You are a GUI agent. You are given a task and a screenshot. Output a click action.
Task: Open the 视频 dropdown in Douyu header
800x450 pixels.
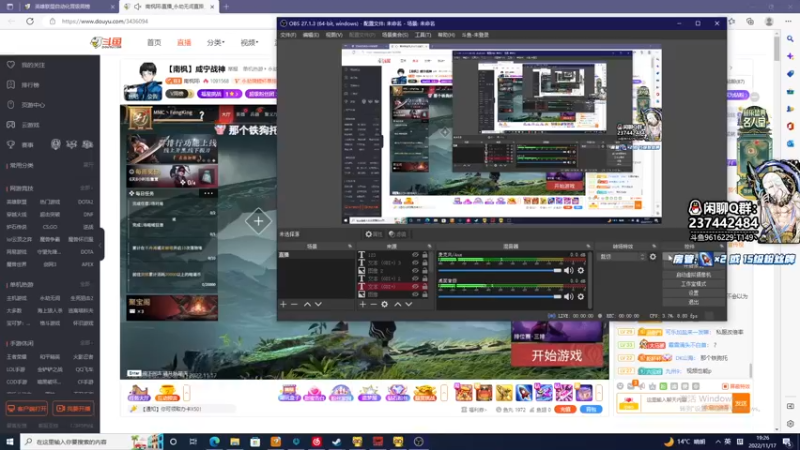(x=249, y=42)
